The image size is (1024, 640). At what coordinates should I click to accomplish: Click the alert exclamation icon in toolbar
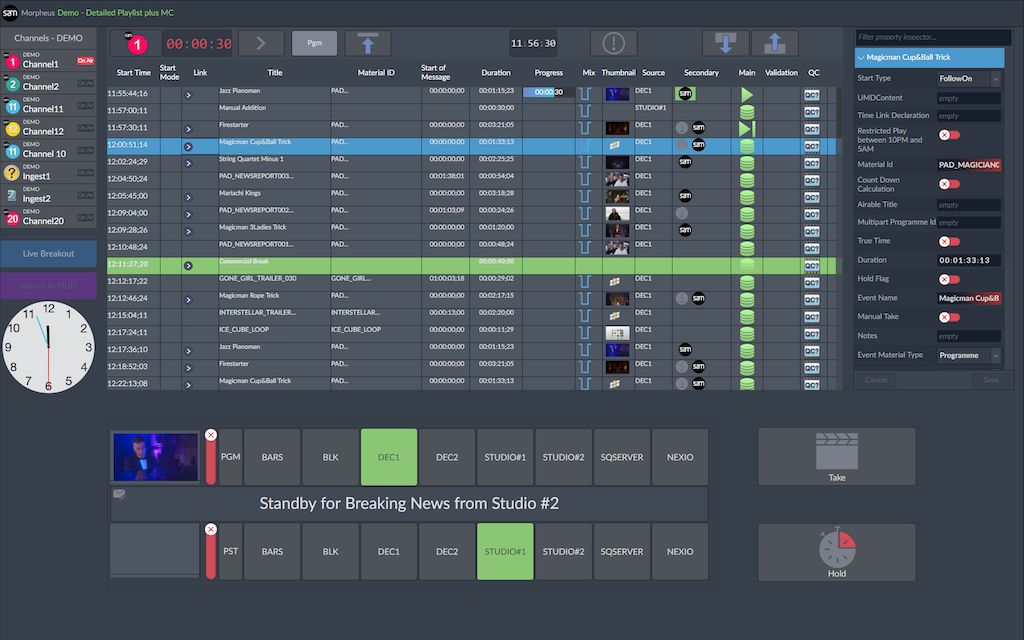613,43
